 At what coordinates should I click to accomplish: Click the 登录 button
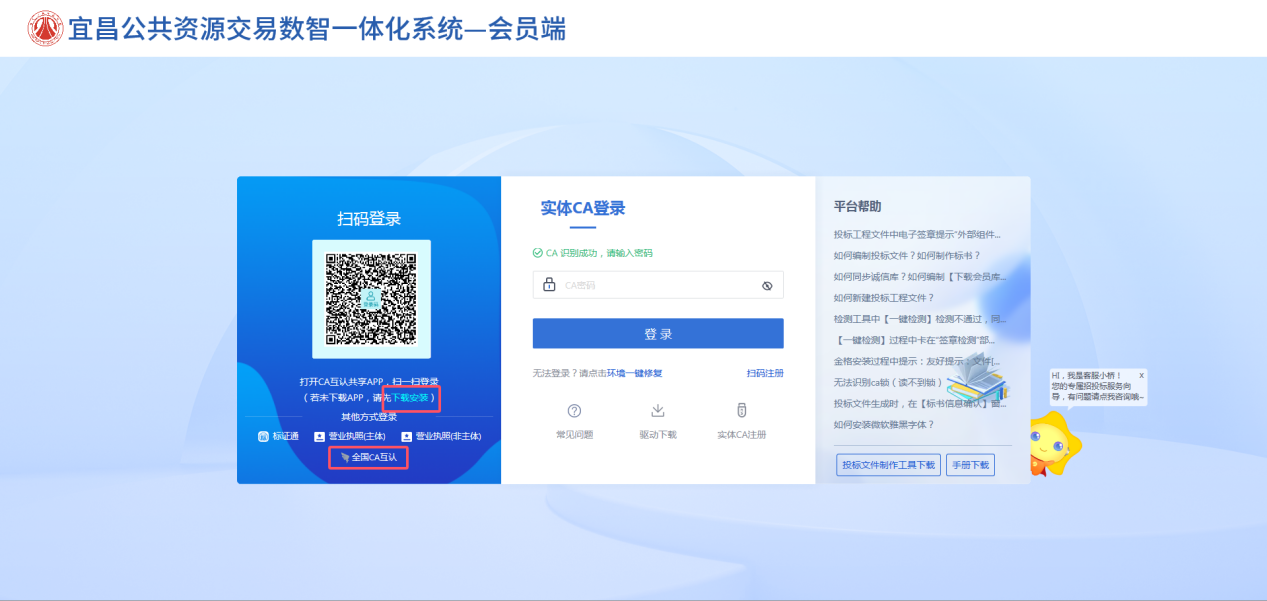point(658,334)
